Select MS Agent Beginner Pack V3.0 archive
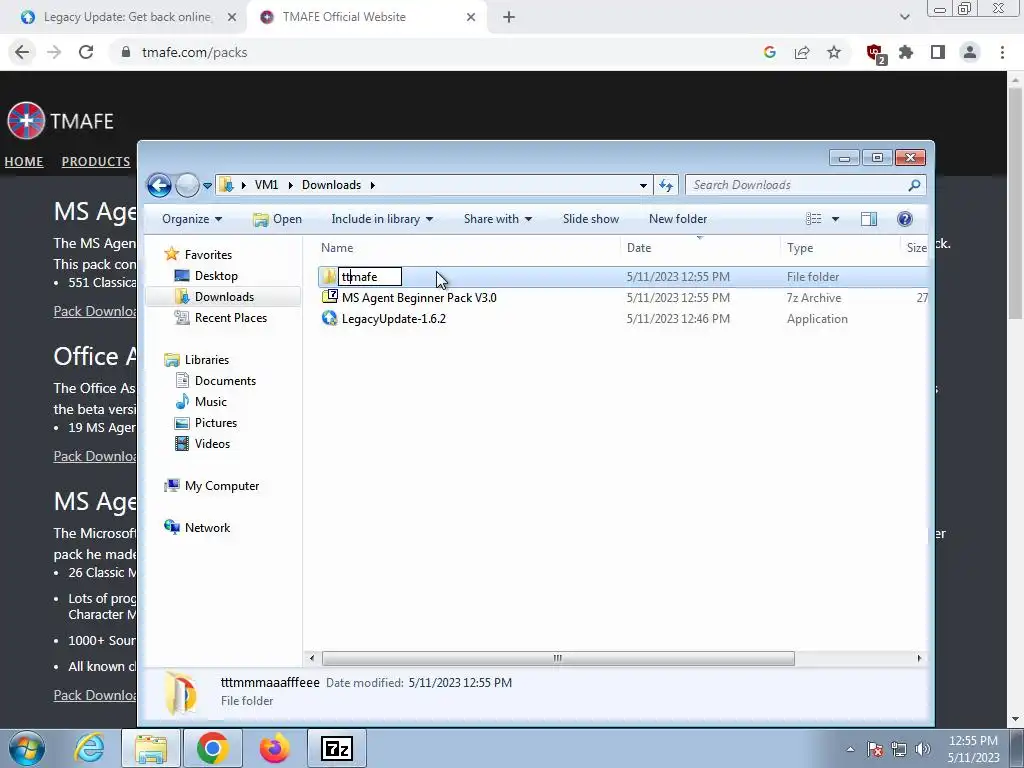 tap(419, 298)
